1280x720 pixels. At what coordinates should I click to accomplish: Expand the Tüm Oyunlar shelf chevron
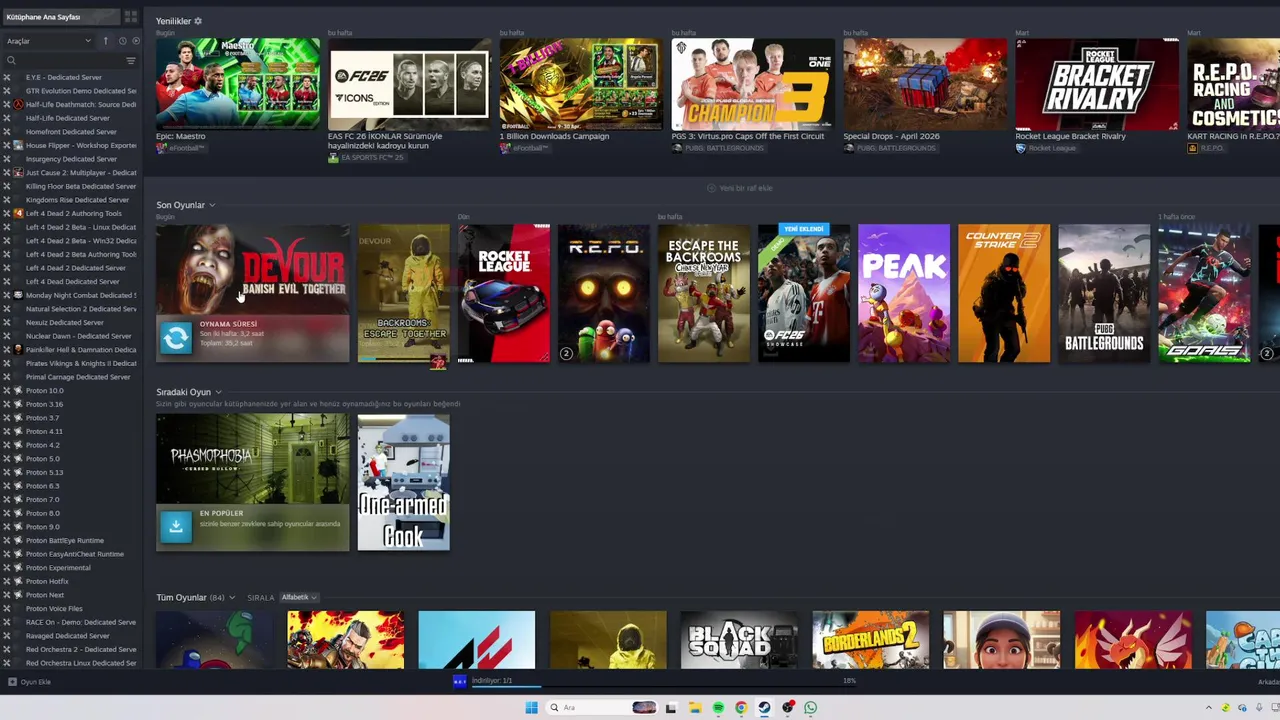pos(232,598)
